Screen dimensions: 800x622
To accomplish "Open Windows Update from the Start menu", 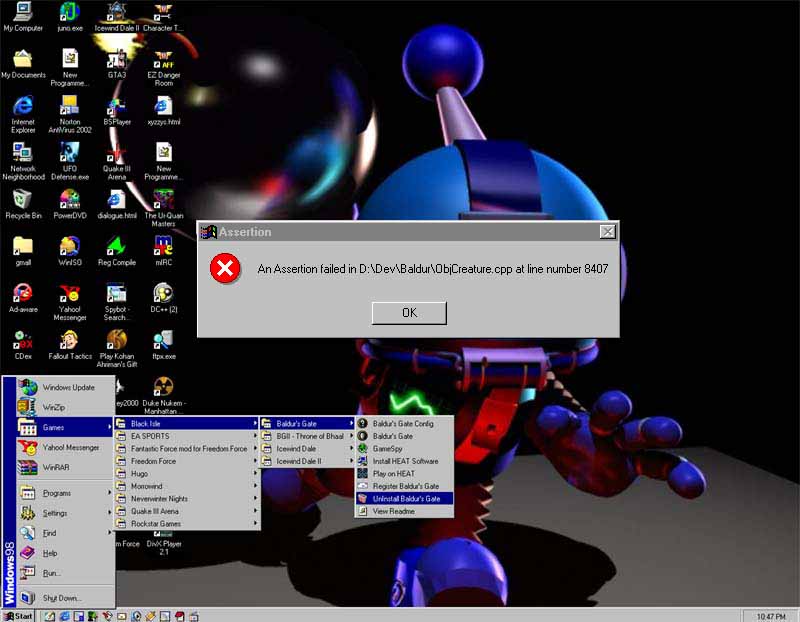I will [x=65, y=388].
